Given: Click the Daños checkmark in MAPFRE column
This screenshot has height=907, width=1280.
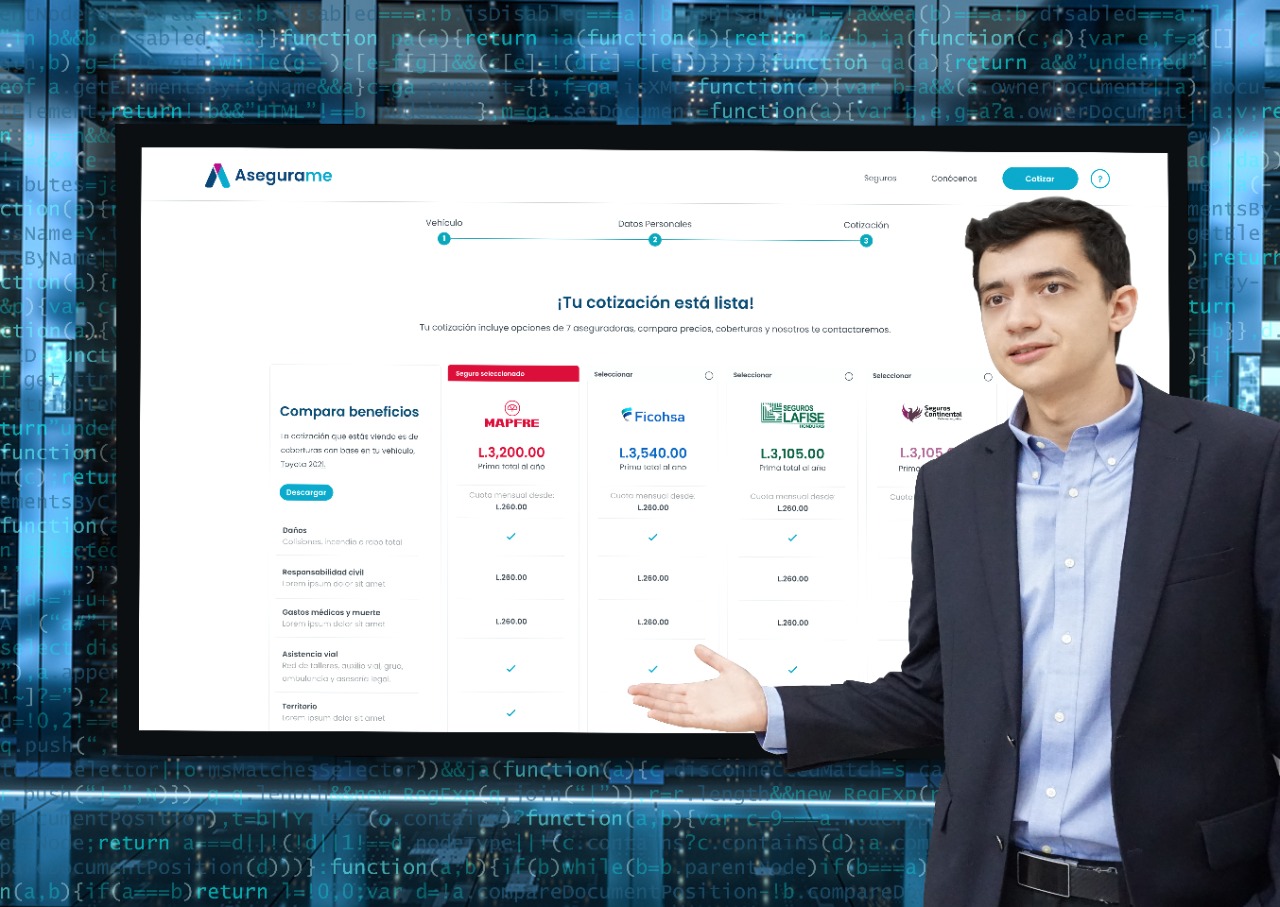Looking at the screenshot, I should [511, 536].
